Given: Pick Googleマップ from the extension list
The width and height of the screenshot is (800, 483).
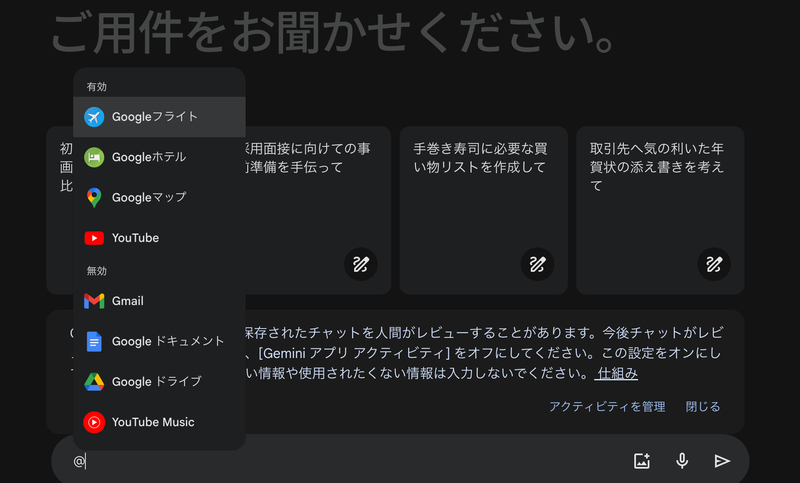Looking at the screenshot, I should point(159,197).
